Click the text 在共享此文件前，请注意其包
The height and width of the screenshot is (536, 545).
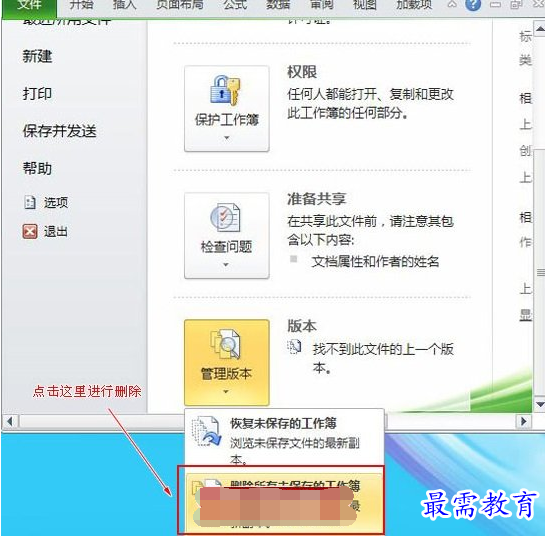tap(371, 221)
